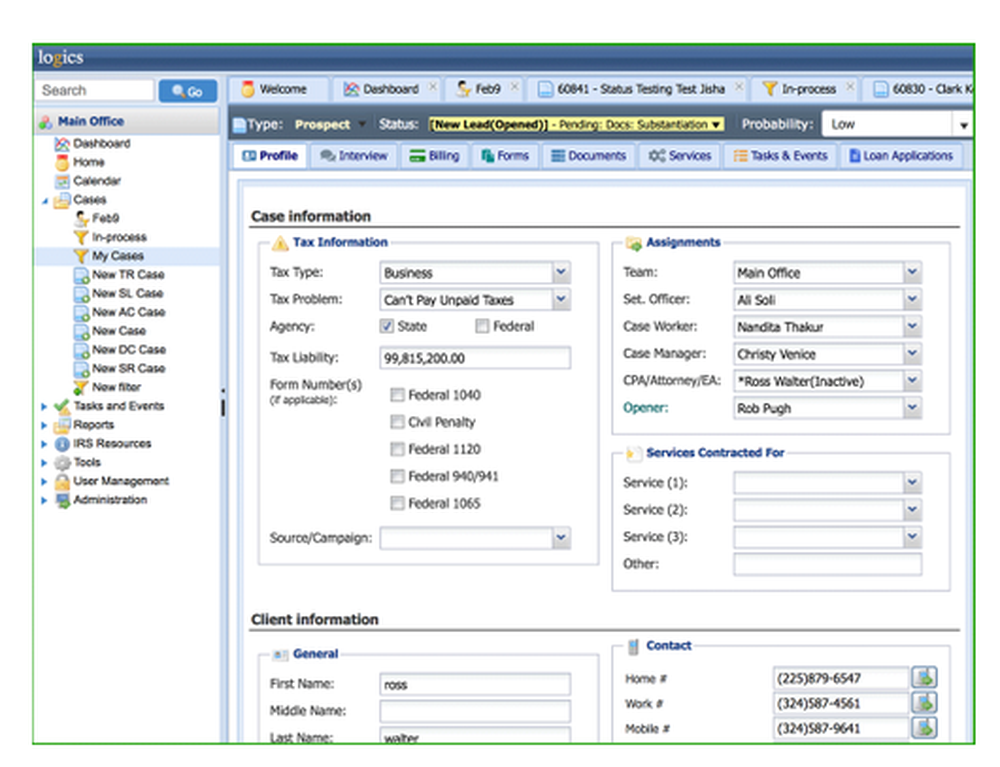Viewport: 1000px width, 767px height.
Task: Click the New filter funnel icon
Action: pyautogui.click(x=80, y=388)
